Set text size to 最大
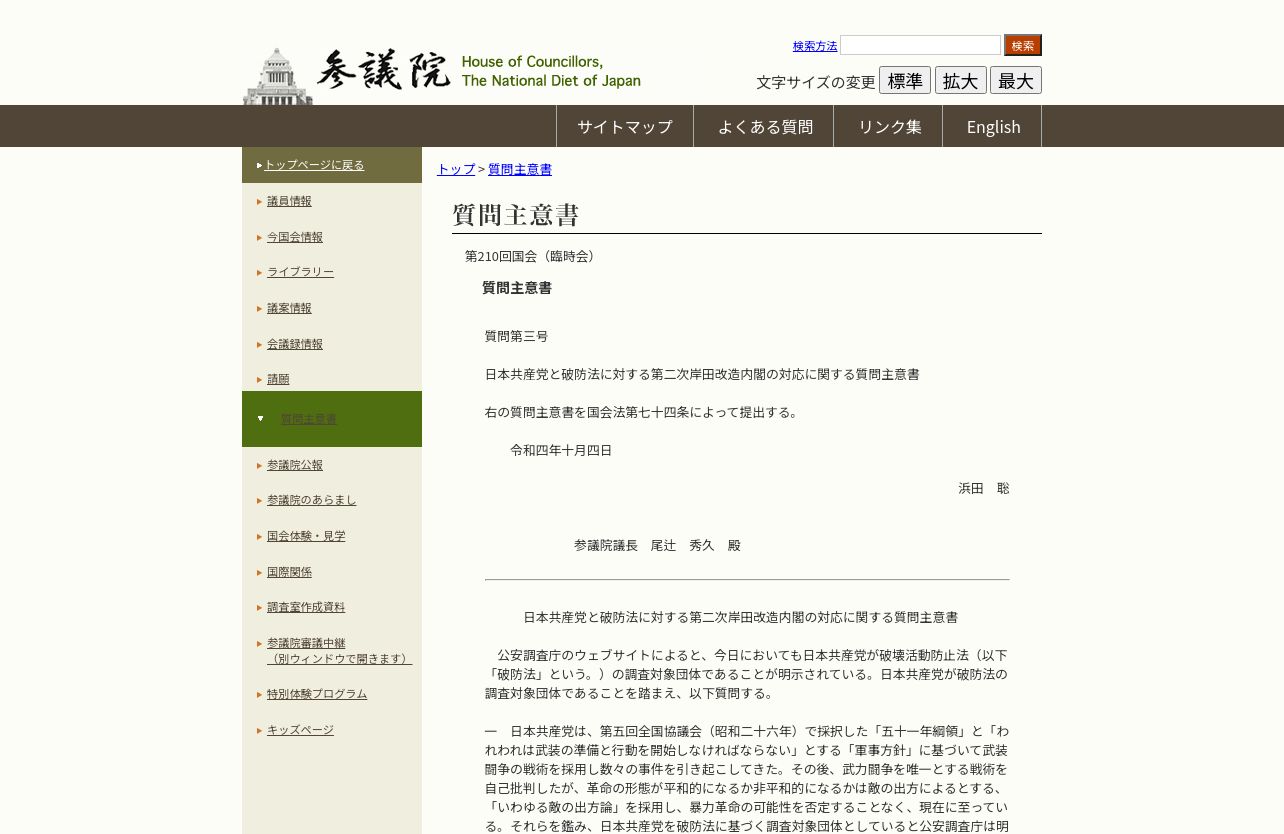 1016,81
